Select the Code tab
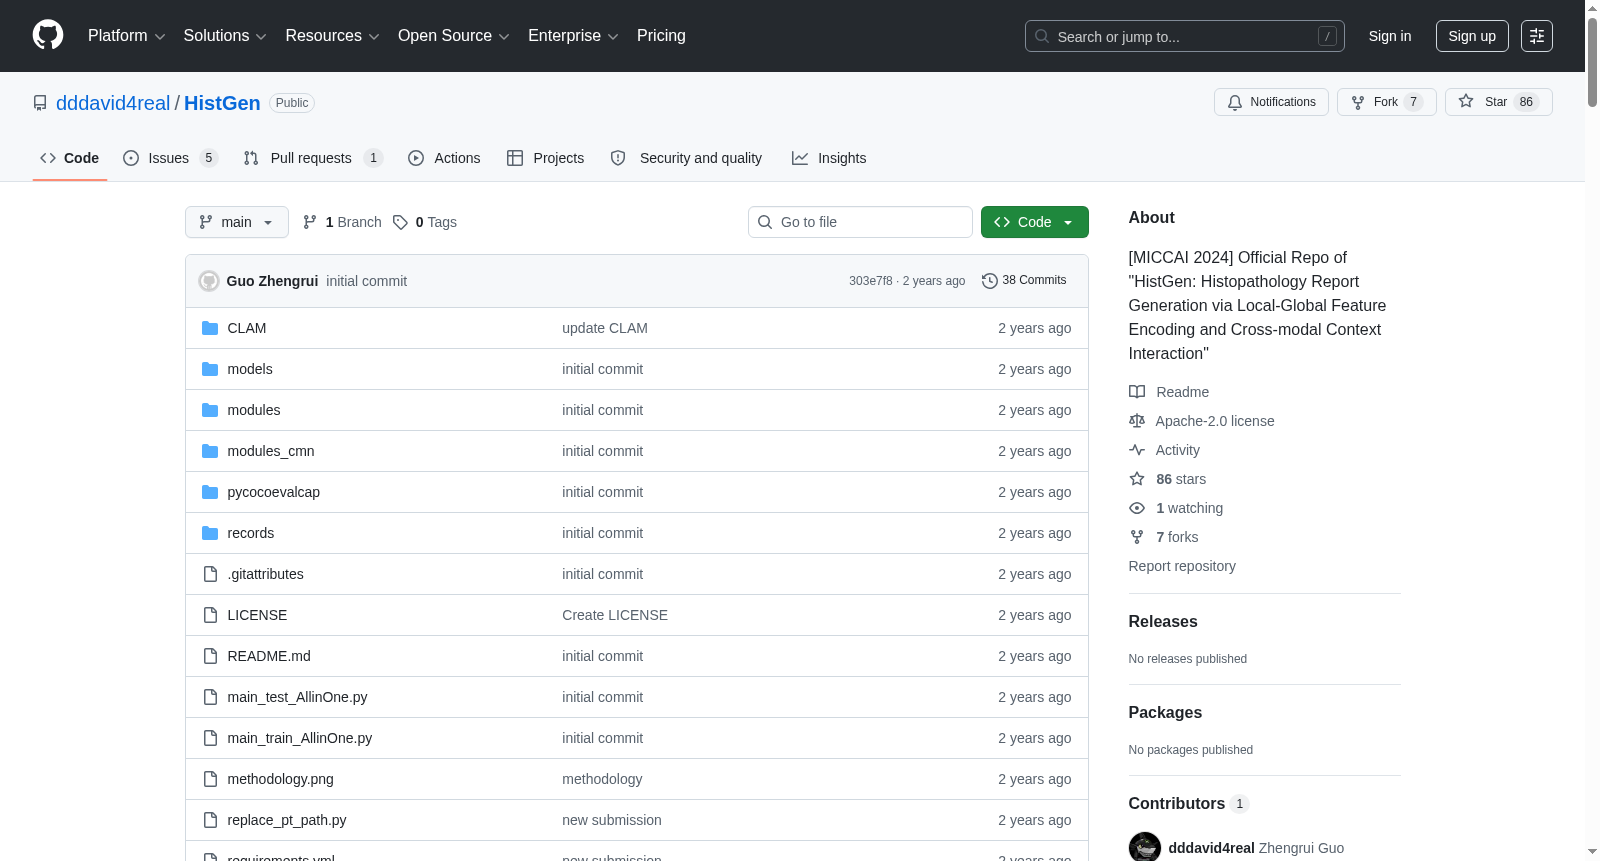Image resolution: width=1600 pixels, height=861 pixels. click(70, 158)
